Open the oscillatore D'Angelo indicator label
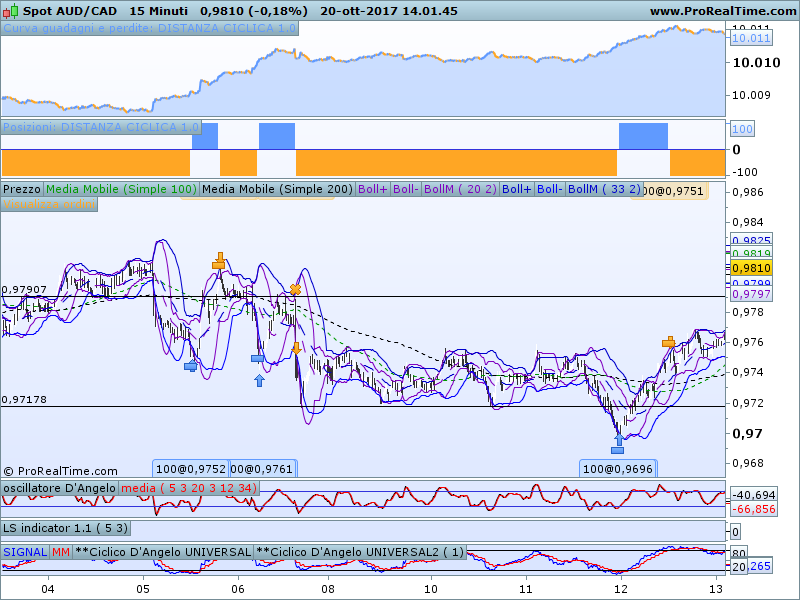800x600 pixels. pos(59,488)
